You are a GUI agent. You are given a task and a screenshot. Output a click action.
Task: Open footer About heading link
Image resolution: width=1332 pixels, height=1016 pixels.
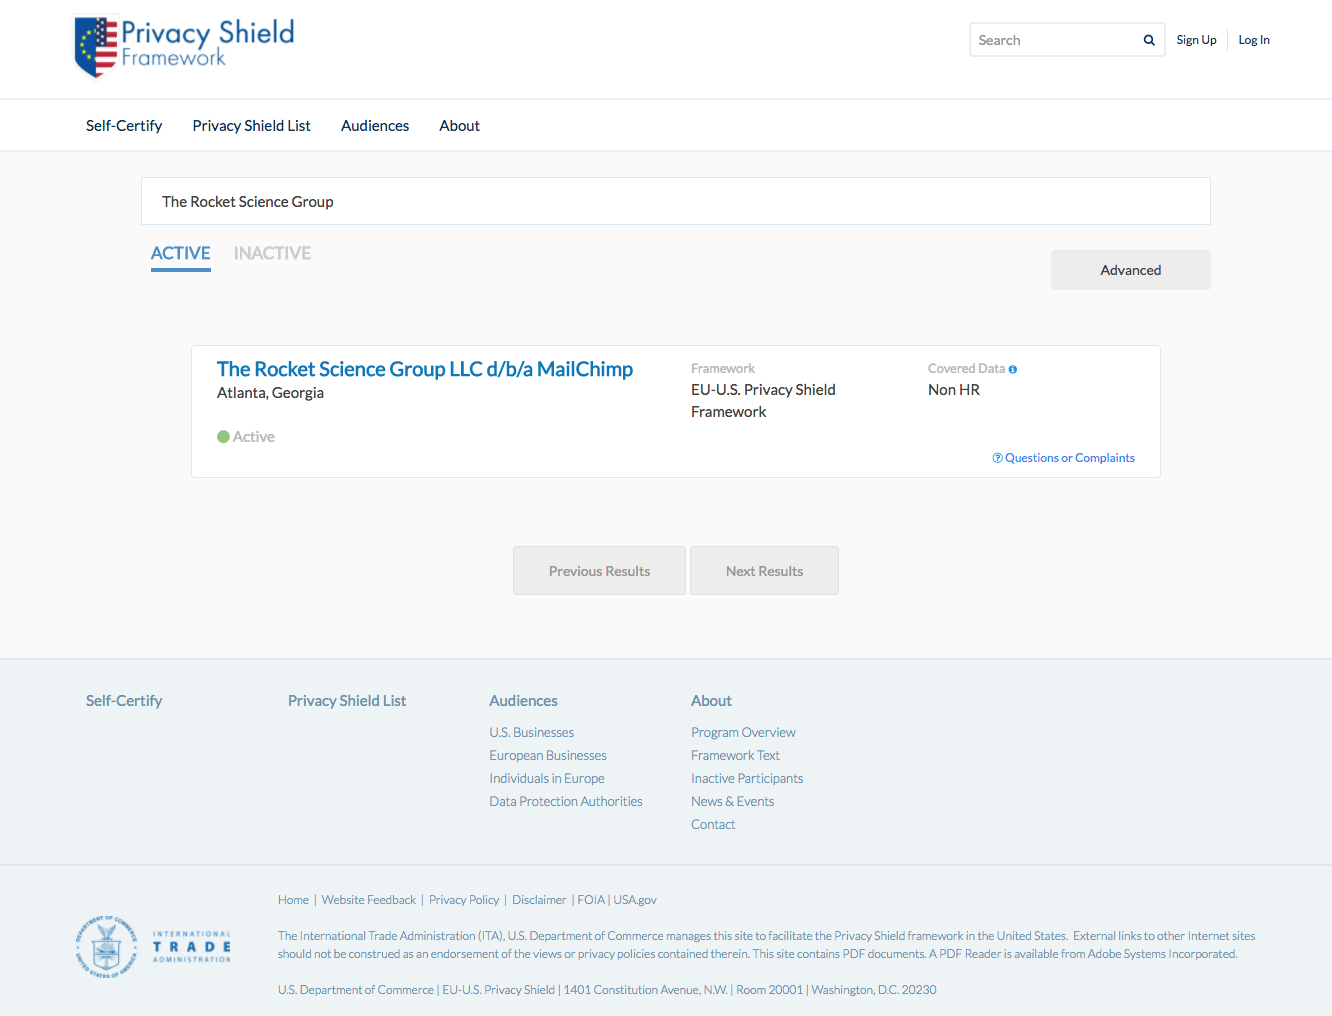(x=711, y=701)
